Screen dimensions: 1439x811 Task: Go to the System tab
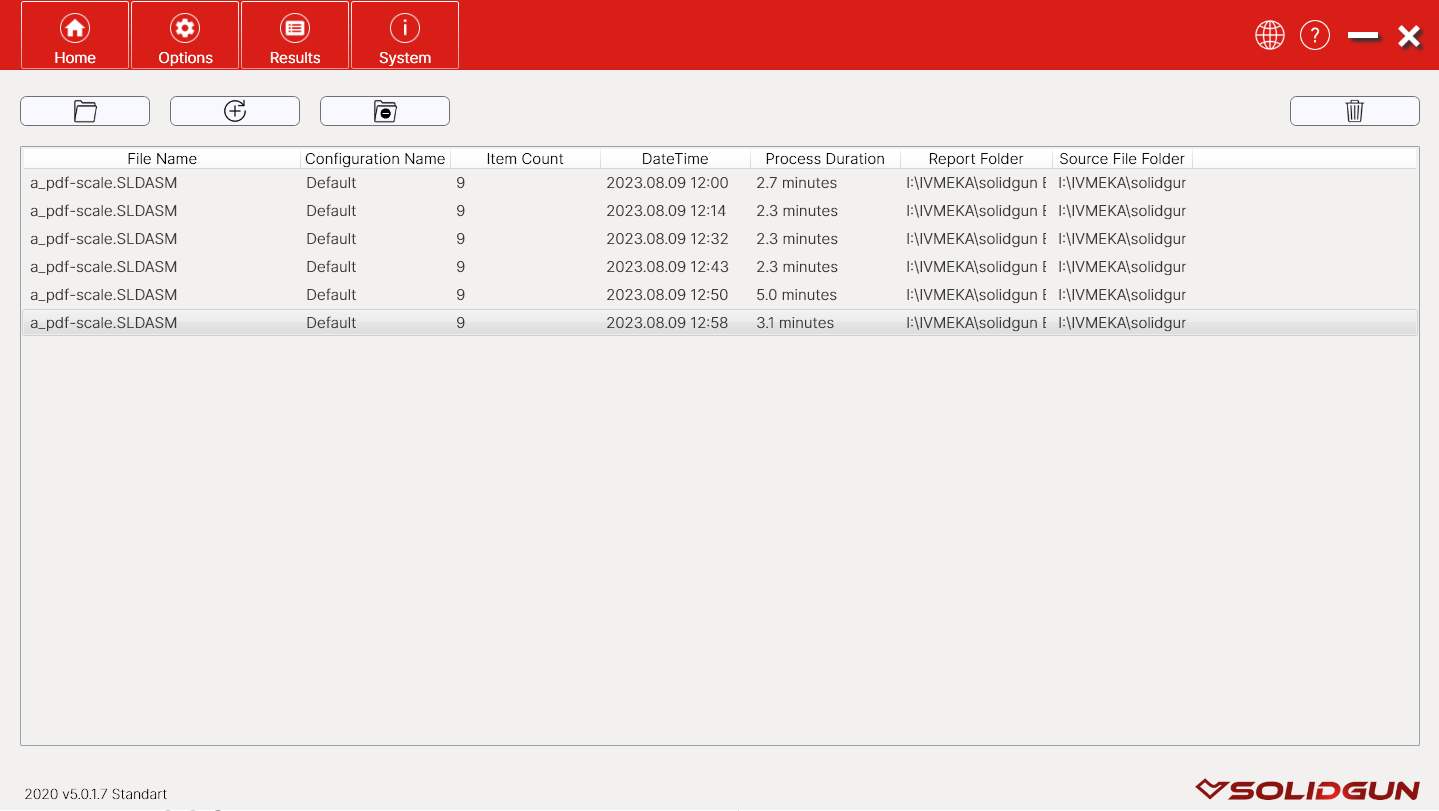point(405,35)
